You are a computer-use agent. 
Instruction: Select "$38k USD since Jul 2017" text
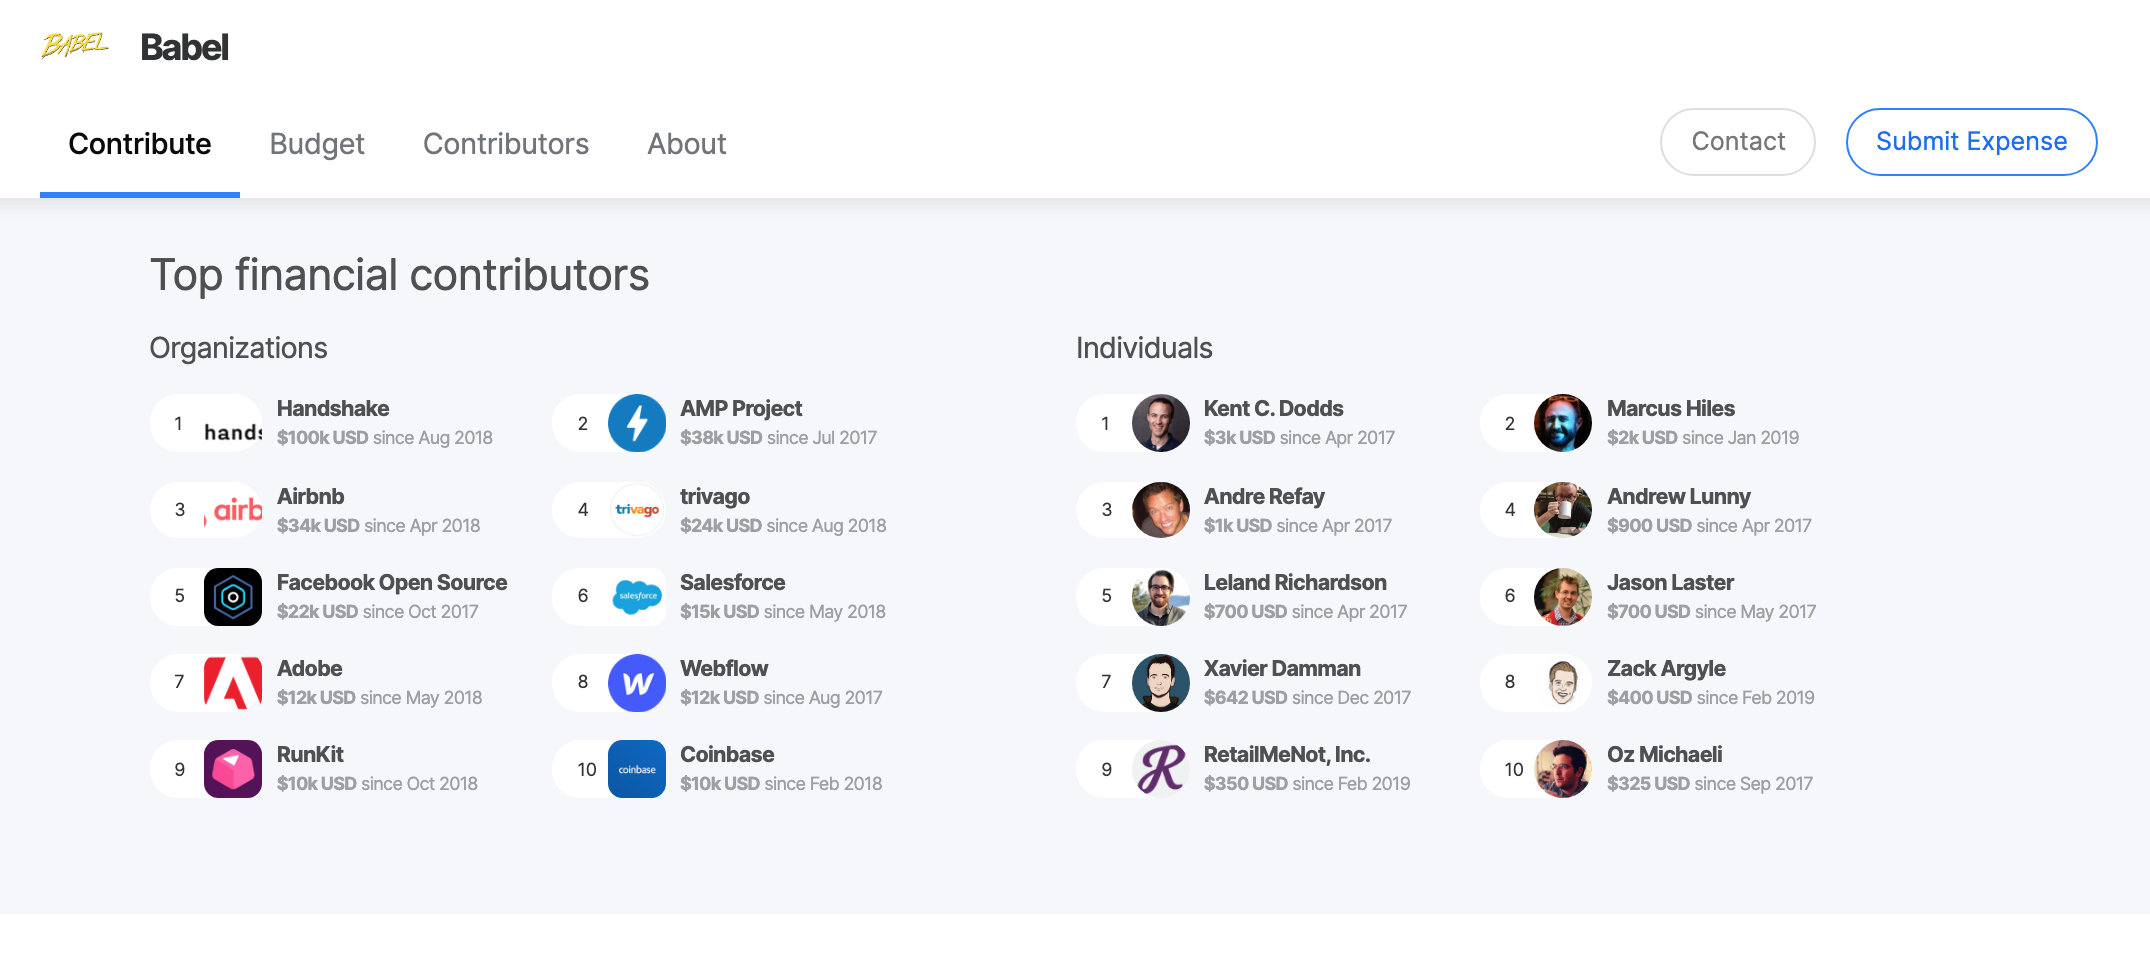[778, 437]
